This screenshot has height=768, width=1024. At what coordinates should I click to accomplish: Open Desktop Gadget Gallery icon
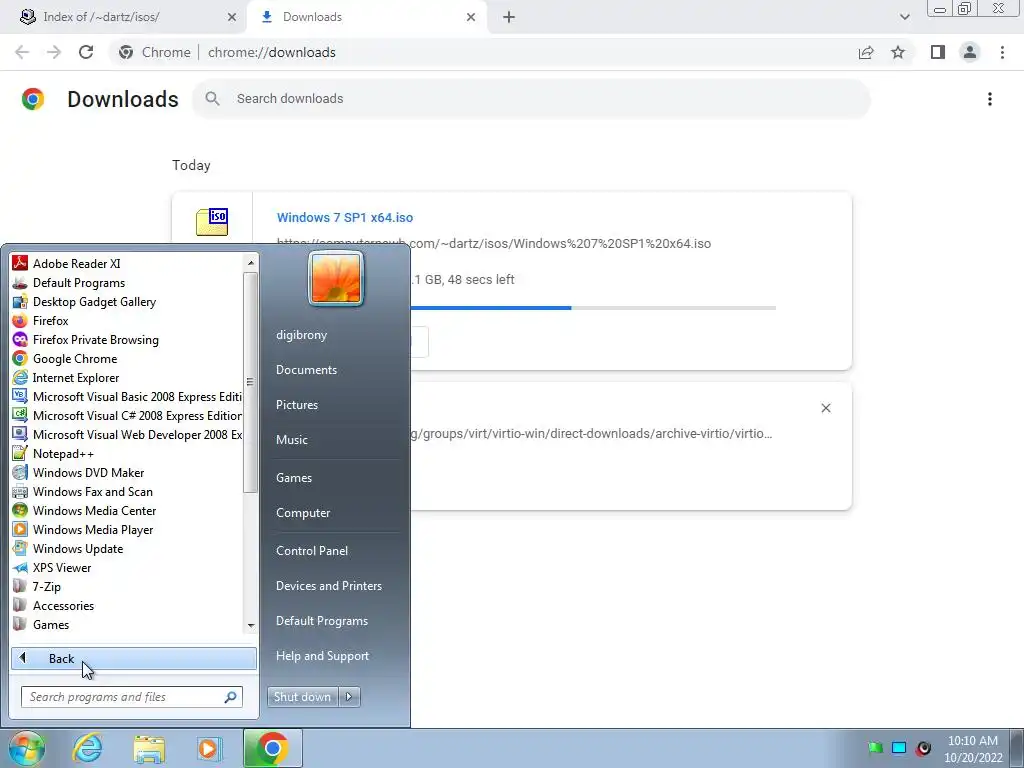pyautogui.click(x=20, y=301)
